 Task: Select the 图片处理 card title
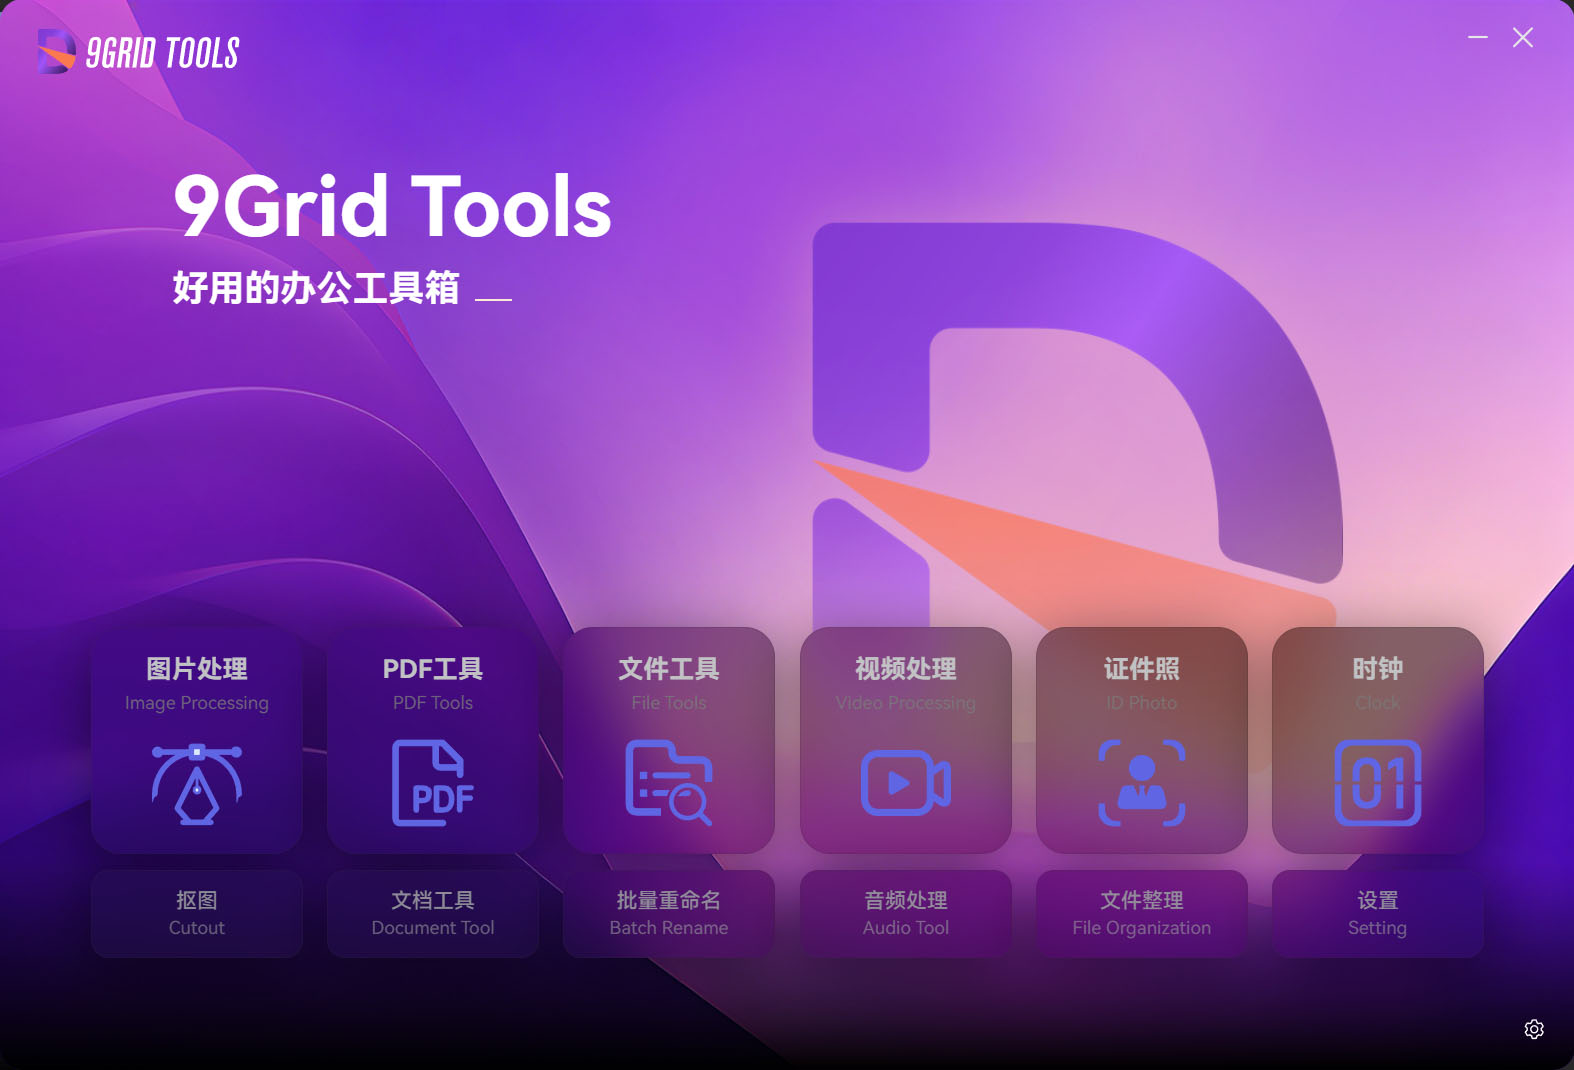pos(197,669)
